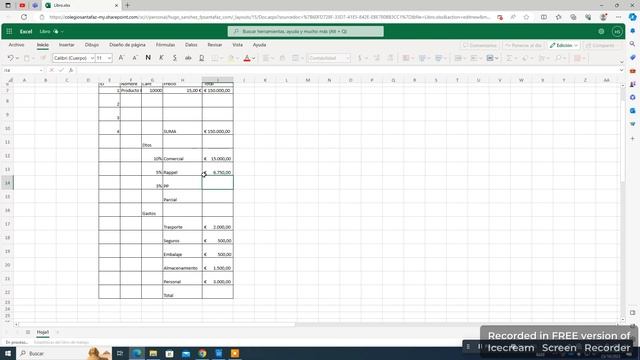
Task: Toggle italic formatting (K)
Action: [x=161, y=58]
